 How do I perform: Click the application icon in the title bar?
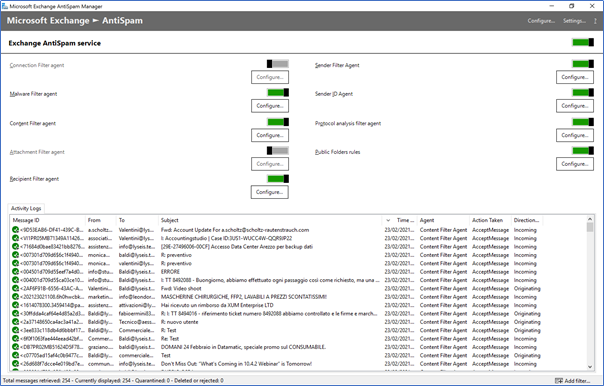point(5,6)
